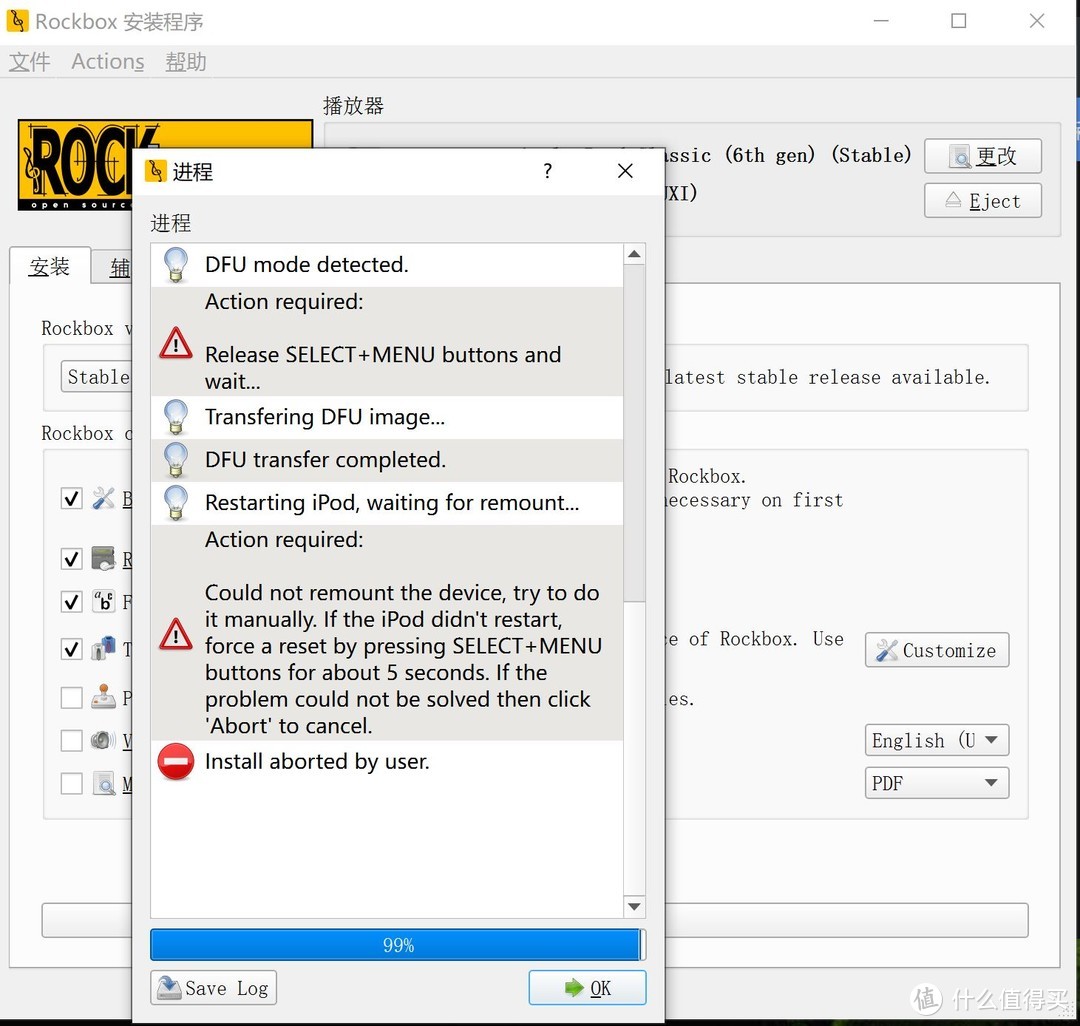Image resolution: width=1080 pixels, height=1026 pixels.
Task: Click the manual magnifier icon
Action: click(x=104, y=784)
